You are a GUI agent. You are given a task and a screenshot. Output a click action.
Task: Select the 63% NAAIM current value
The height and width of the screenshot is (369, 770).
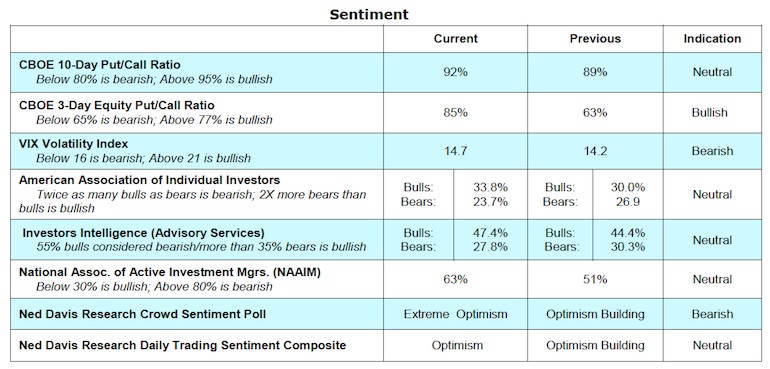[455, 280]
